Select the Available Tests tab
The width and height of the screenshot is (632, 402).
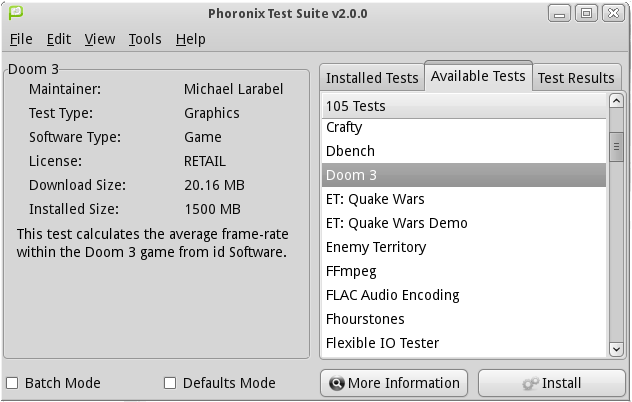(x=478, y=76)
